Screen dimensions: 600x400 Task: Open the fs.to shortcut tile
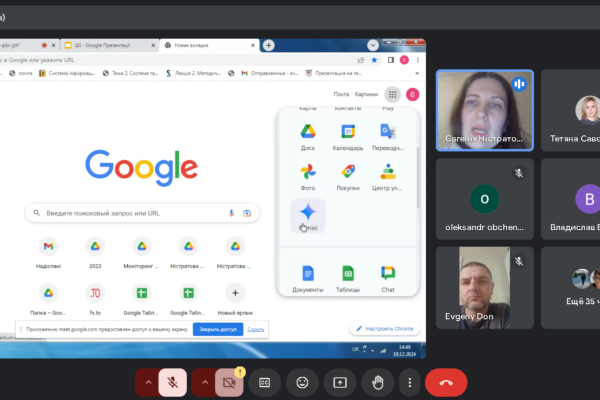point(95,299)
